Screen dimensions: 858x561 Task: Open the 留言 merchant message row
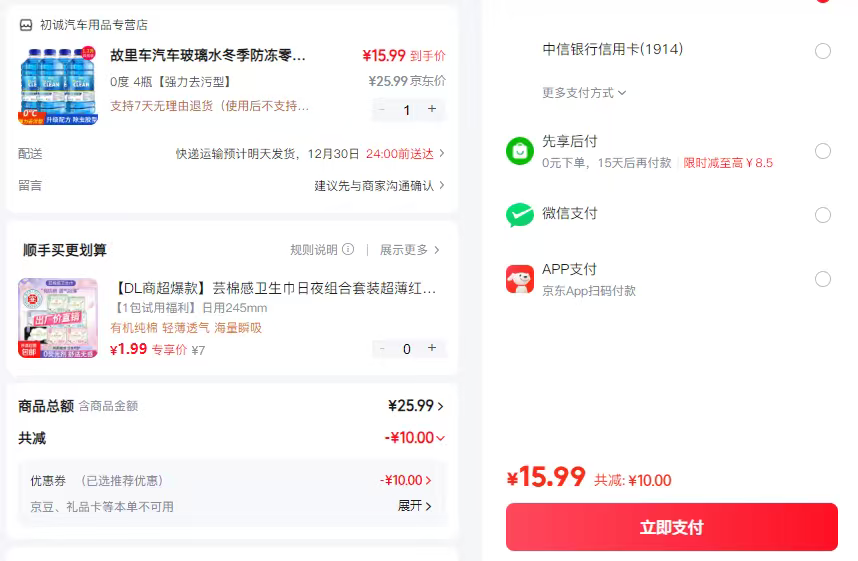(x=380, y=185)
